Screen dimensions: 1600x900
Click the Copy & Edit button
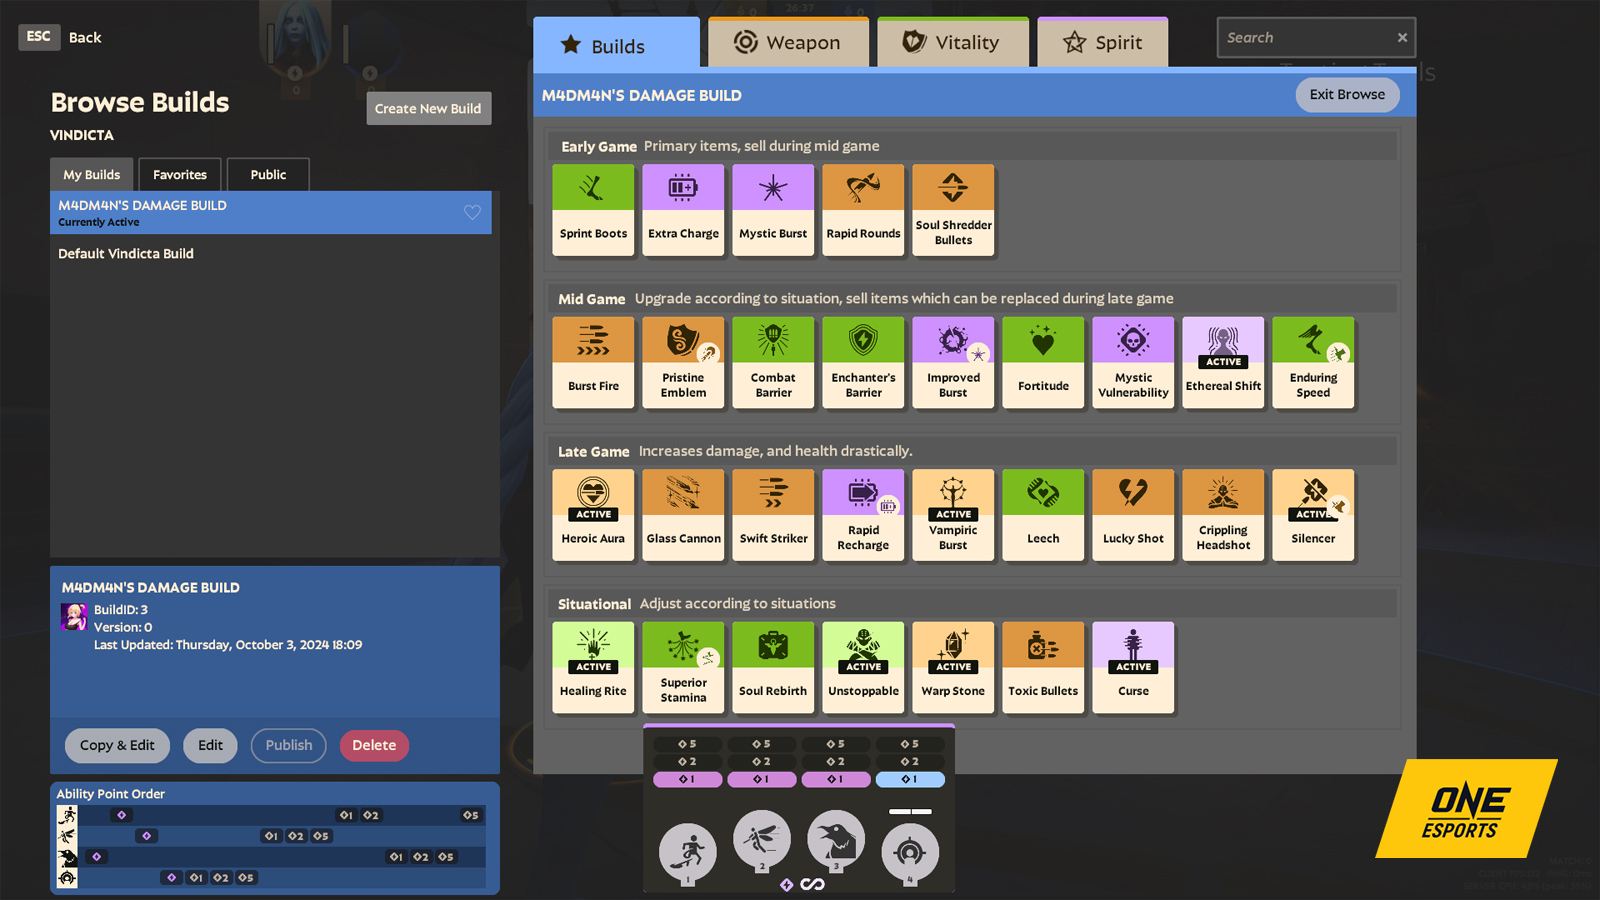pyautogui.click(x=117, y=745)
